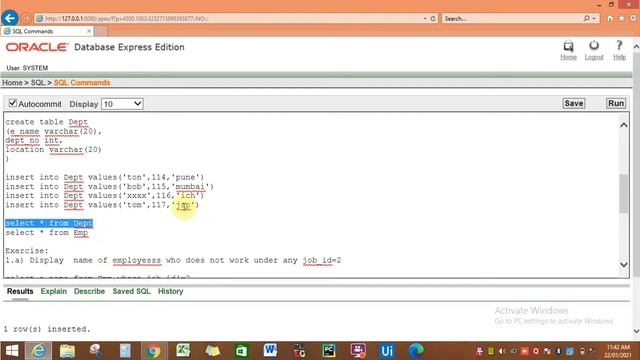Image resolution: width=640 pixels, height=360 pixels.
Task: Click the Oracle Database Express Edition logo
Action: [95, 47]
